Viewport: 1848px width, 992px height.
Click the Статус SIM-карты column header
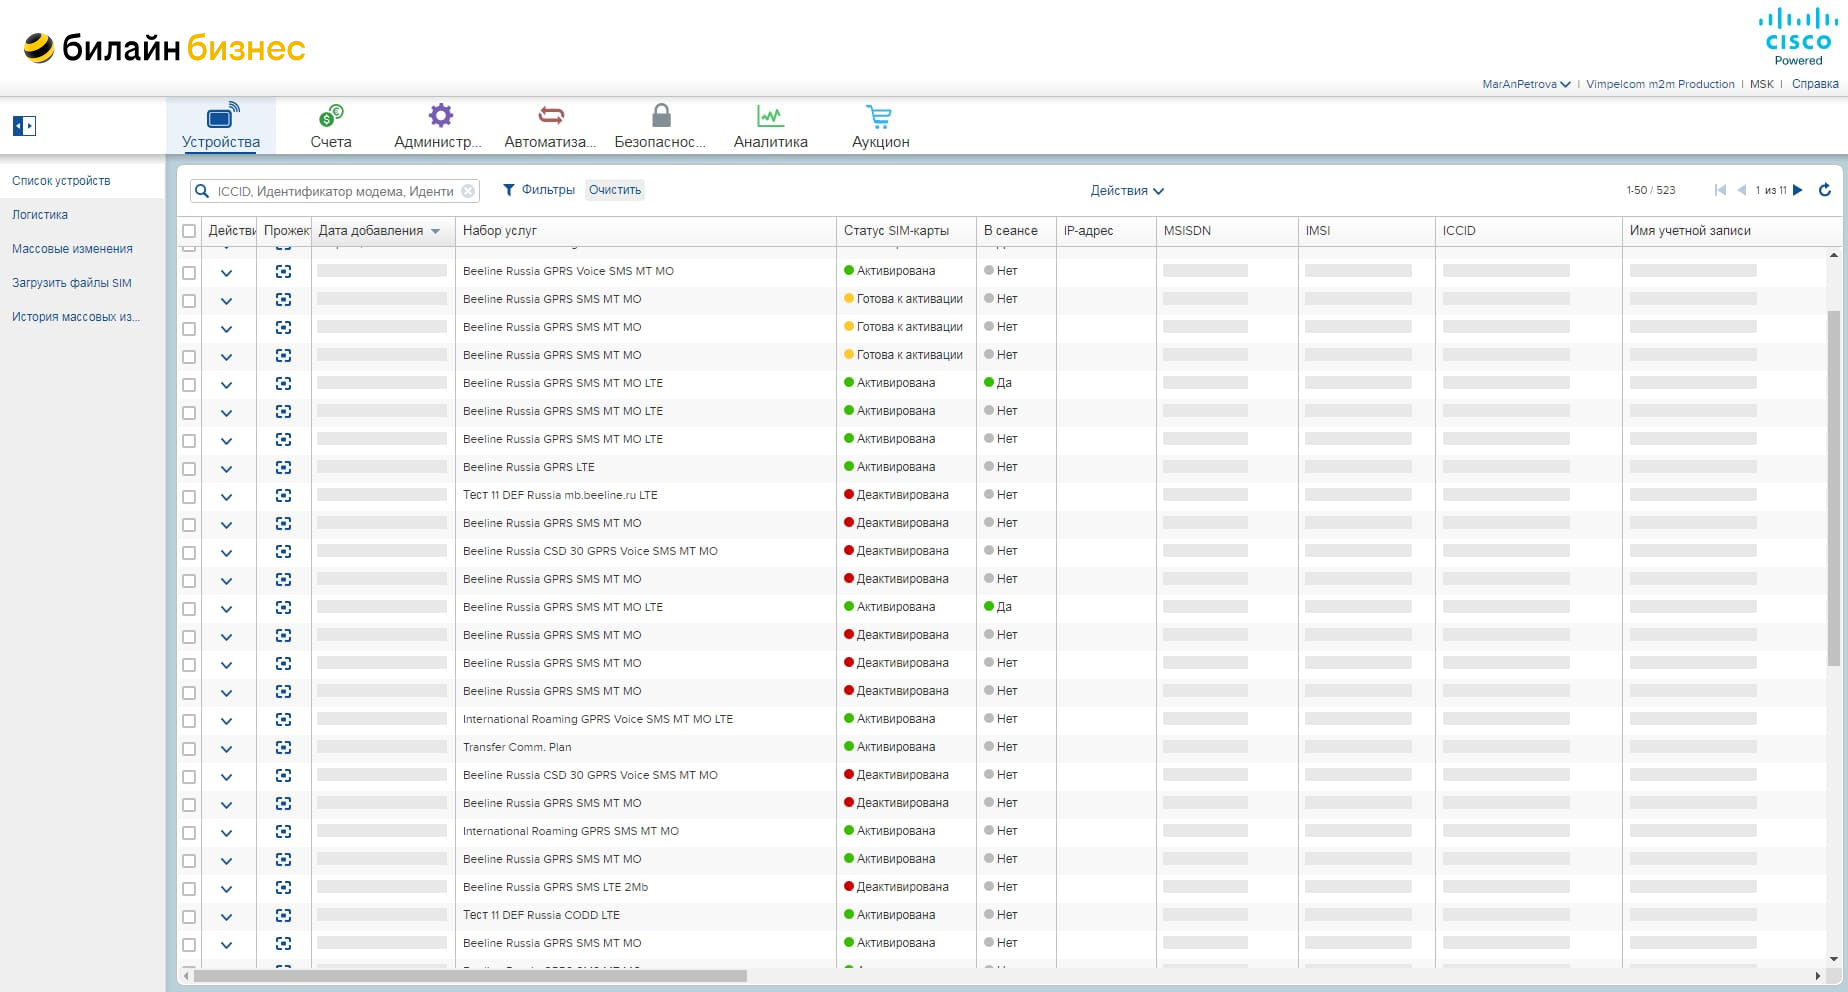[x=905, y=231]
